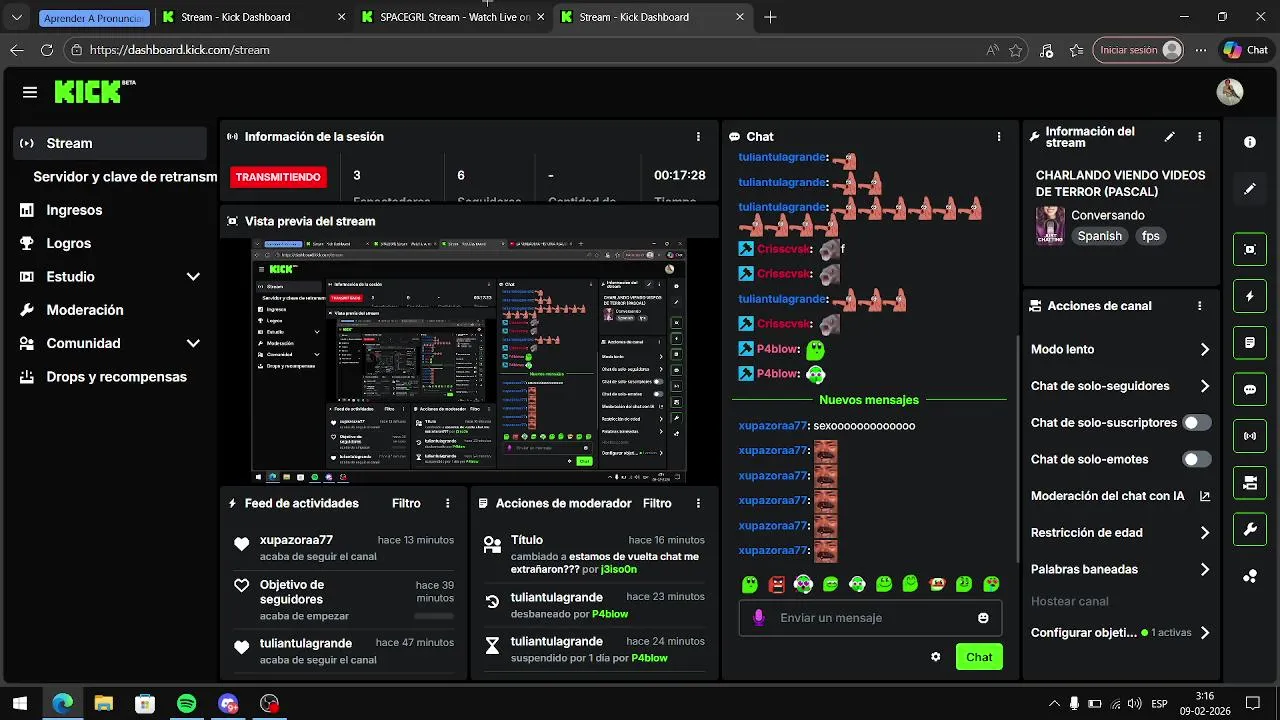Click the Nuevos mensajes divider label
The width and height of the screenshot is (1280, 720).
868,400
